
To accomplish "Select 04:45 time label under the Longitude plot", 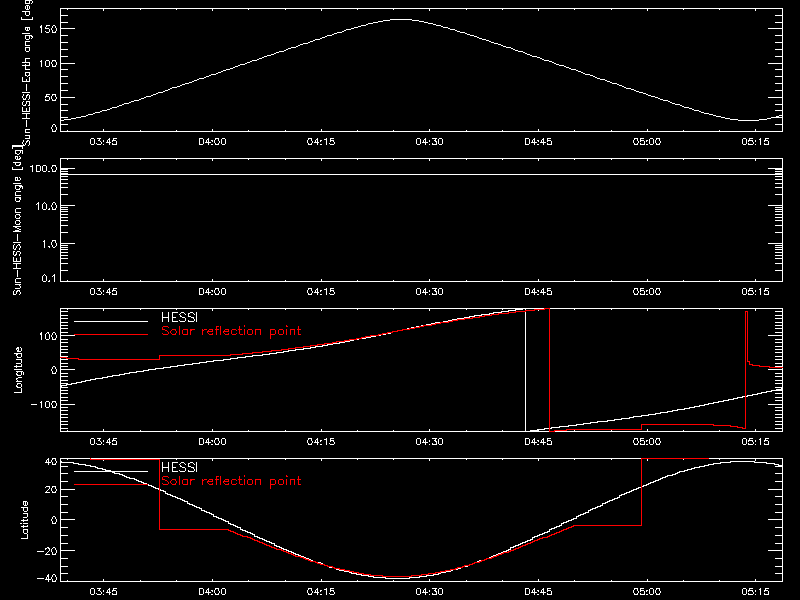I will pos(538,442).
